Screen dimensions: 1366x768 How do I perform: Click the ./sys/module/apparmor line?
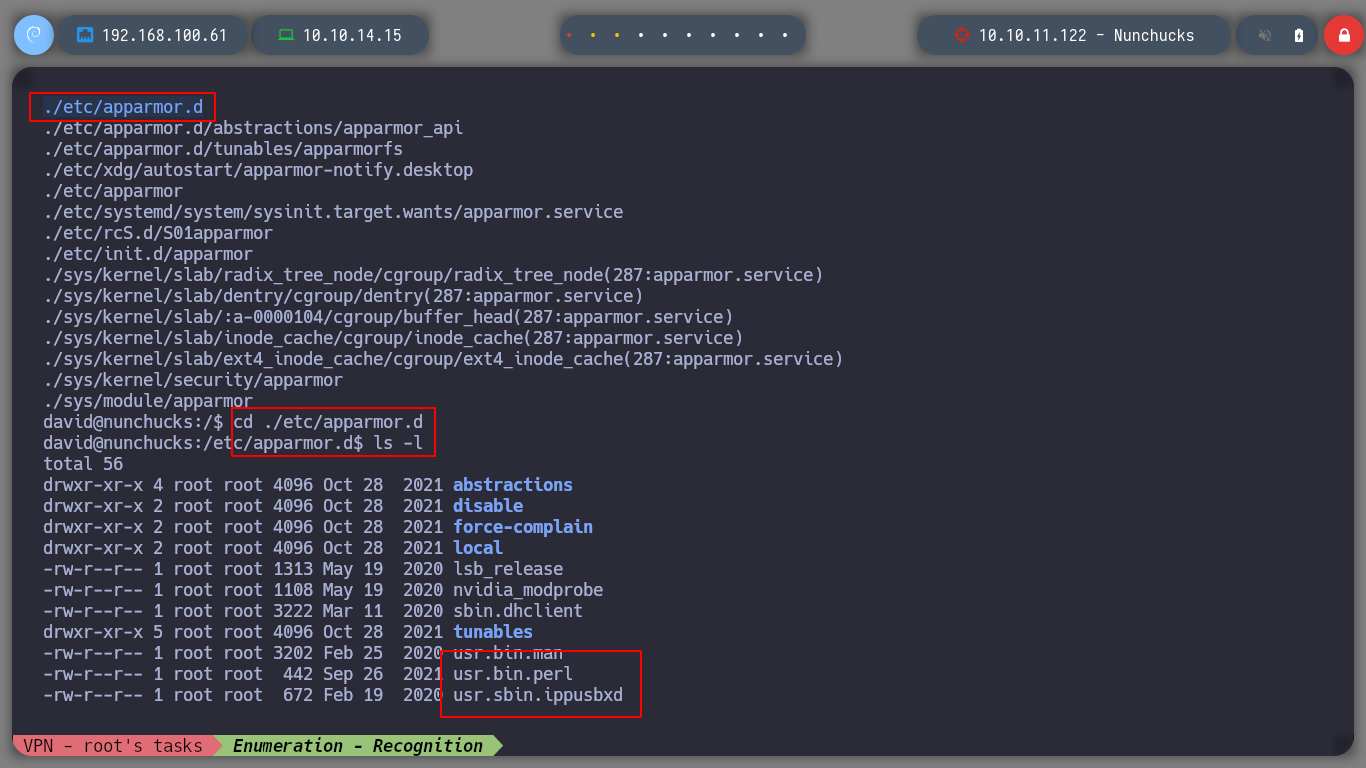pos(148,401)
